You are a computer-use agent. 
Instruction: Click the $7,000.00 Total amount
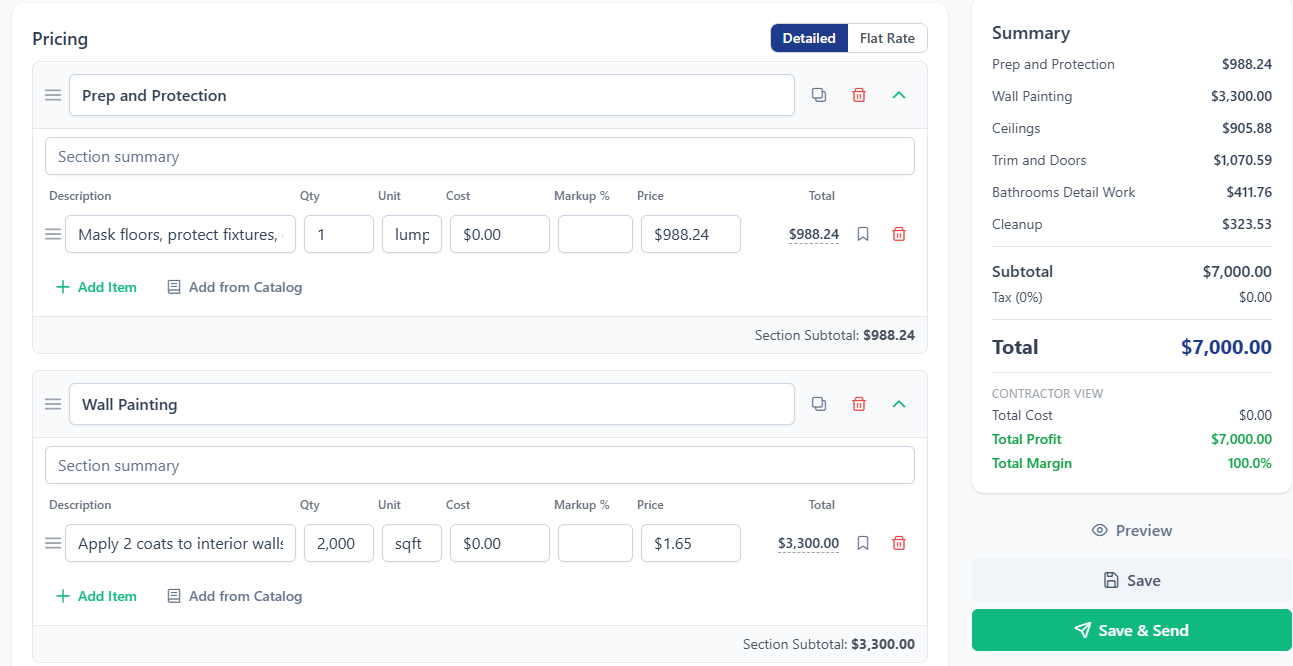click(1226, 347)
